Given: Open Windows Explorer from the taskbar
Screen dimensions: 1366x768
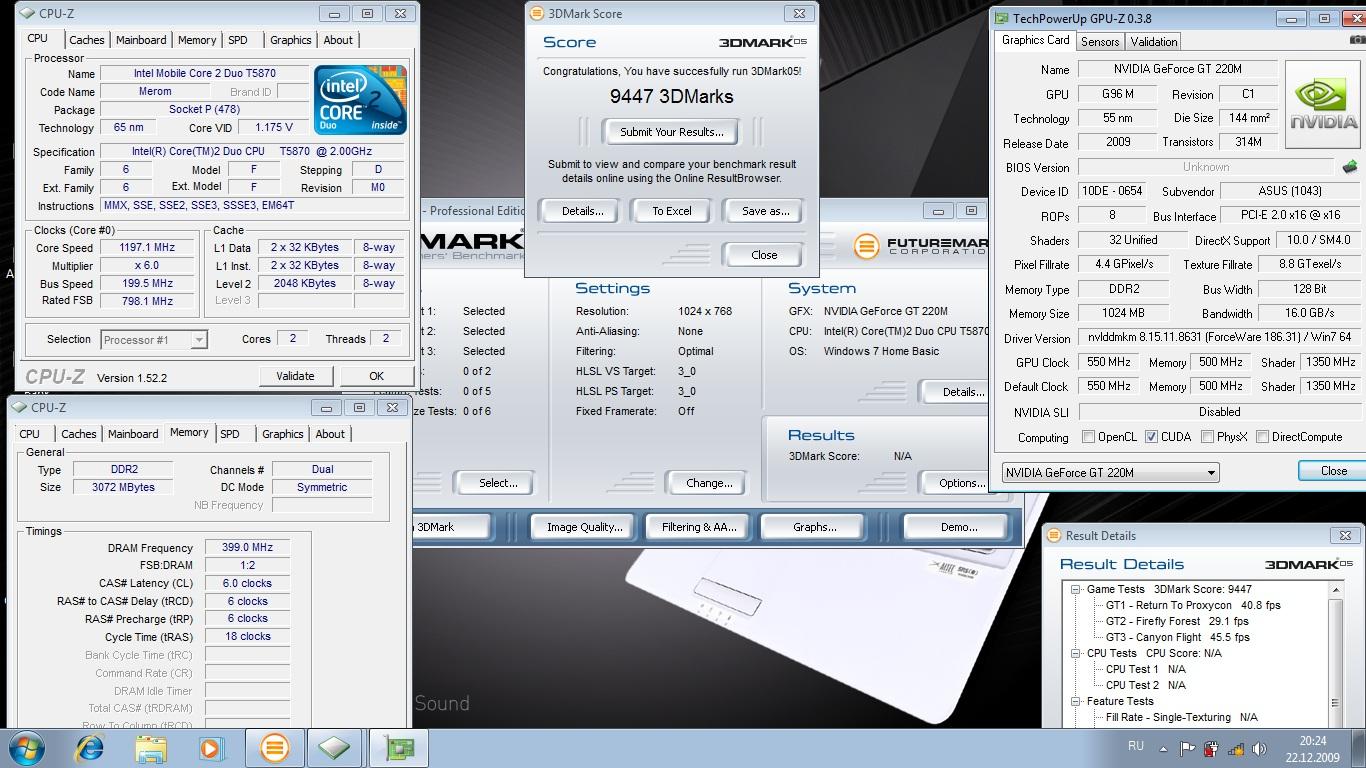Looking at the screenshot, I should (151, 748).
